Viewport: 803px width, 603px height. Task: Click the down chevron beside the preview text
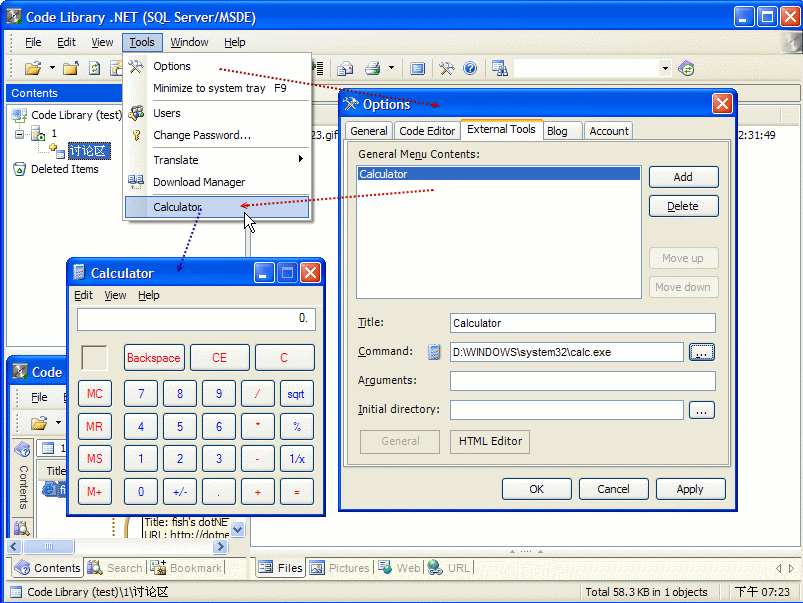click(237, 529)
